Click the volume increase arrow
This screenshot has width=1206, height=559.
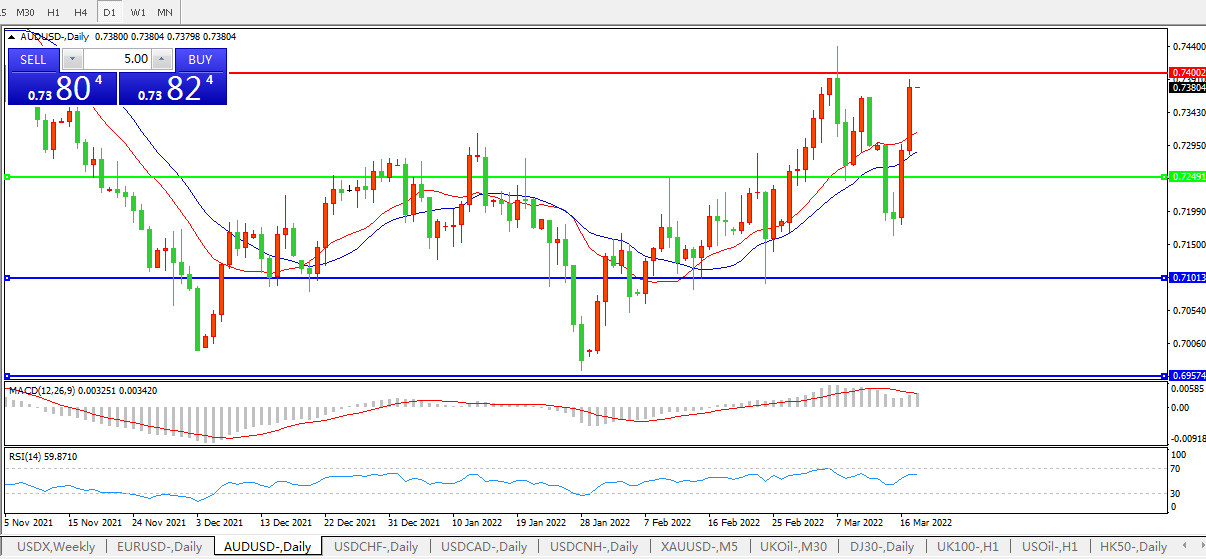coord(163,59)
